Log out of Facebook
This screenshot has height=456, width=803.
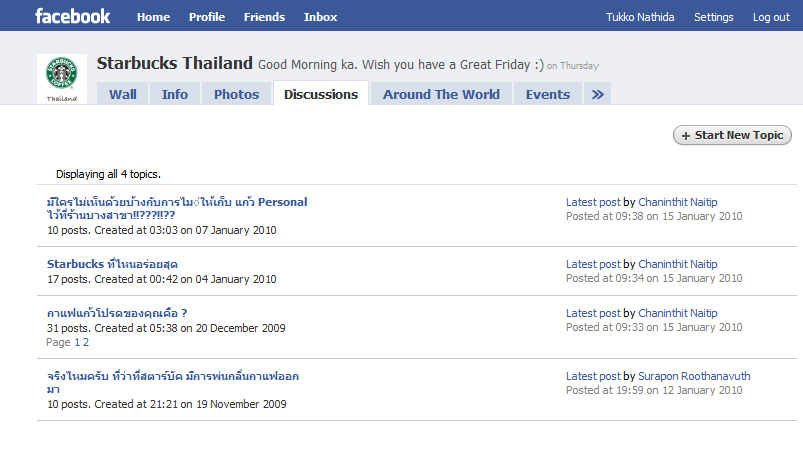click(x=771, y=17)
